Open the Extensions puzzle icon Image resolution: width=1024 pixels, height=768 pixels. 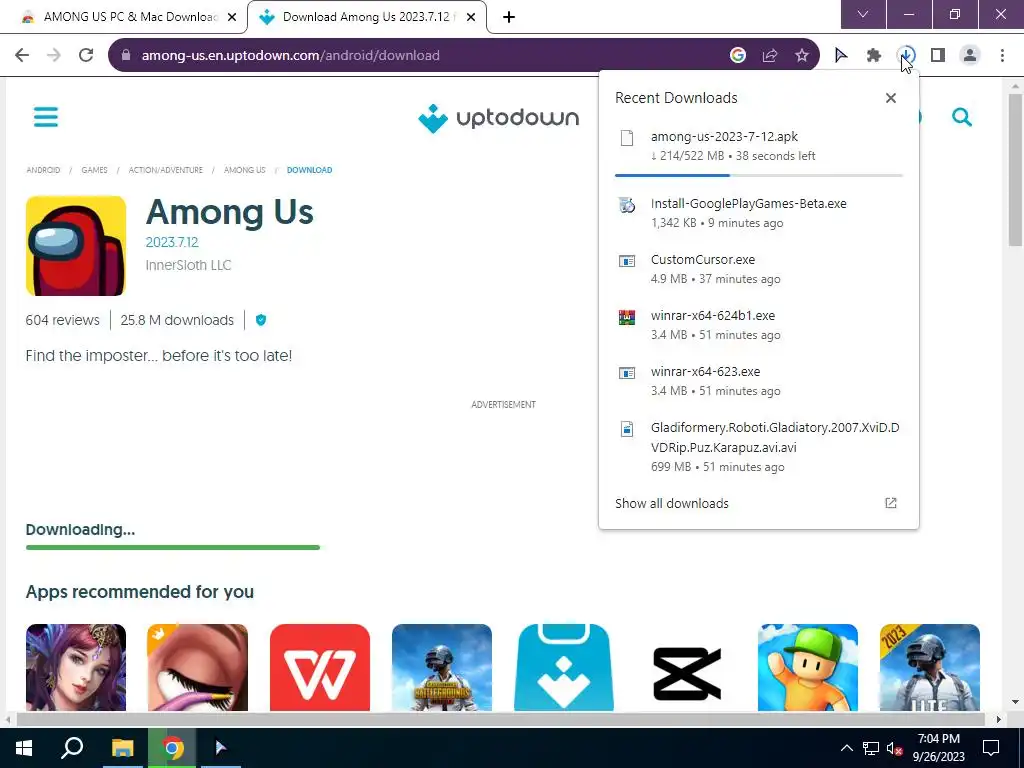[874, 56]
